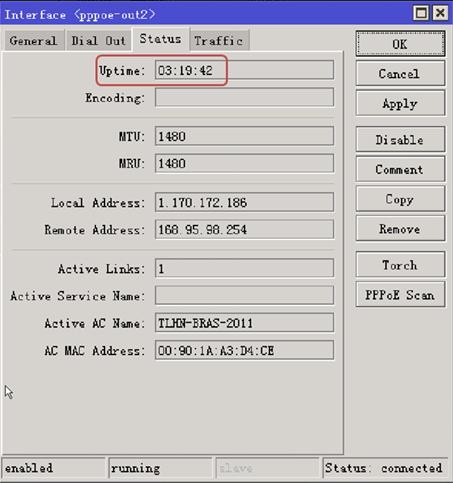Click the 'Encoding:' label
Image resolution: width=453 pixels, height=483 pixels.
point(115,98)
